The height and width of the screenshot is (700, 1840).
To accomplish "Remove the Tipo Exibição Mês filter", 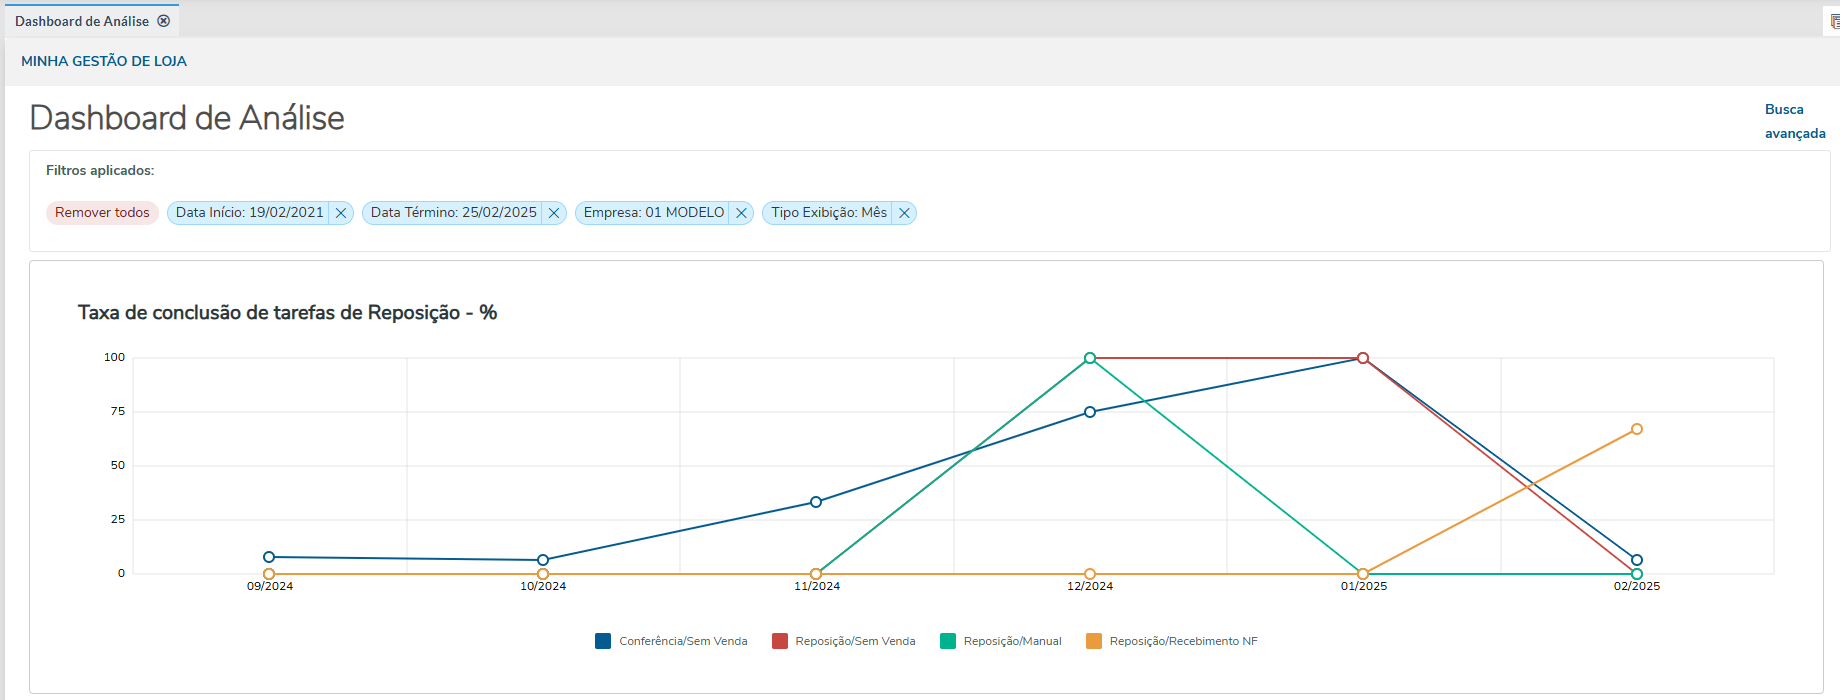I will coord(904,213).
